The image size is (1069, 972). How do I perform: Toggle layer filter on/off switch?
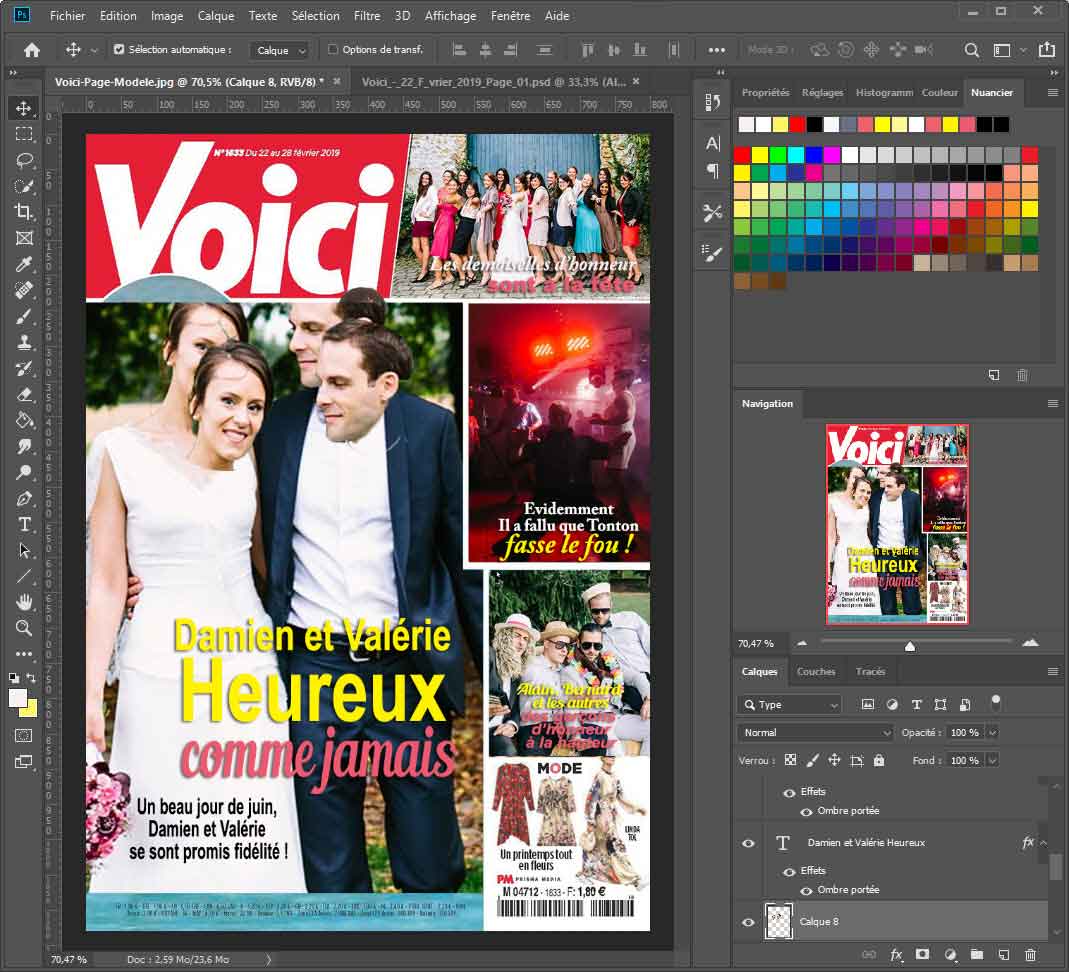pos(995,701)
